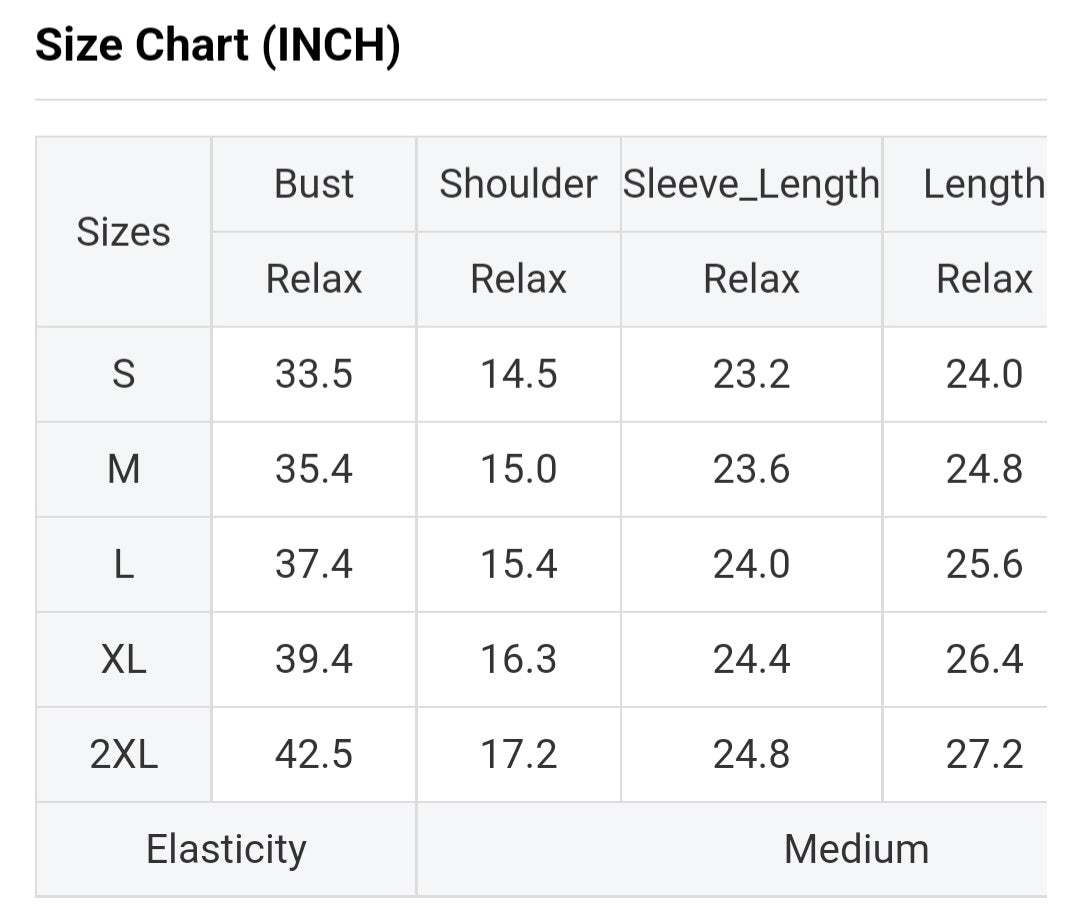Click bust value 37.4 for size L
Viewport: 1080px width, 916px height.
(x=314, y=565)
